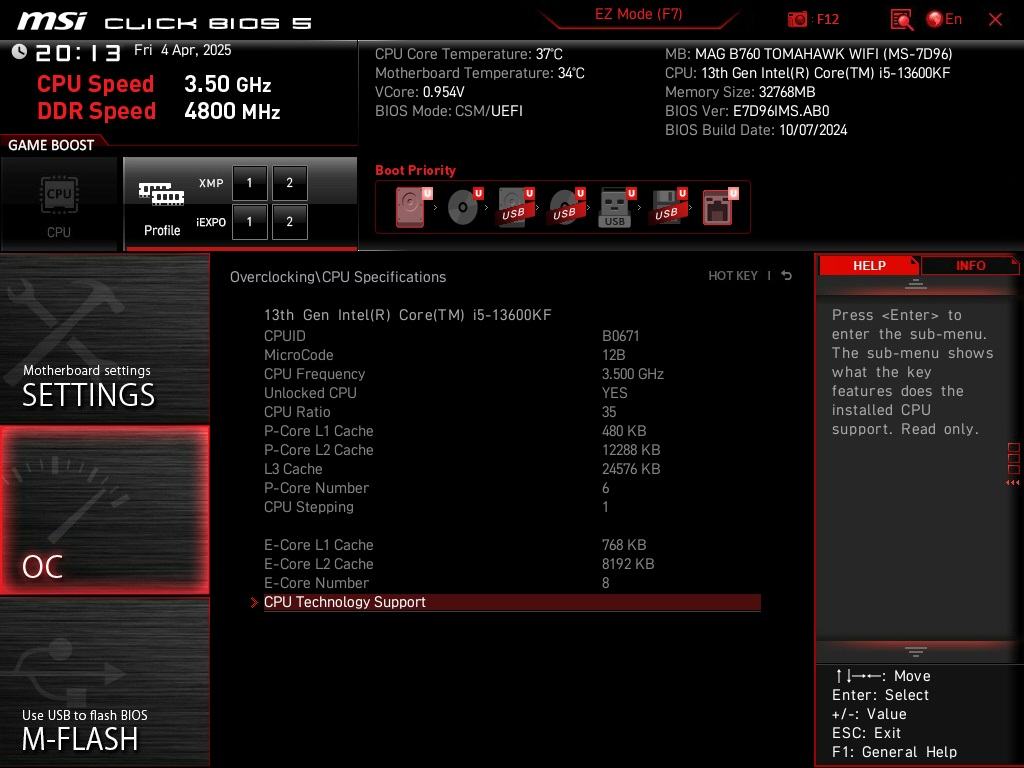Enable XMP profile 1
Viewport: 1024px width, 768px height.
coord(249,183)
